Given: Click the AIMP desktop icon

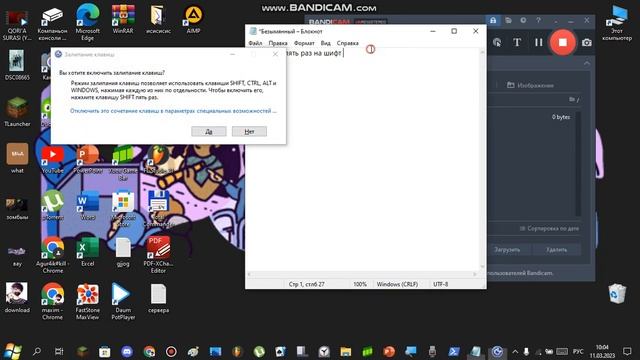Looking at the screenshot, I should [x=193, y=19].
